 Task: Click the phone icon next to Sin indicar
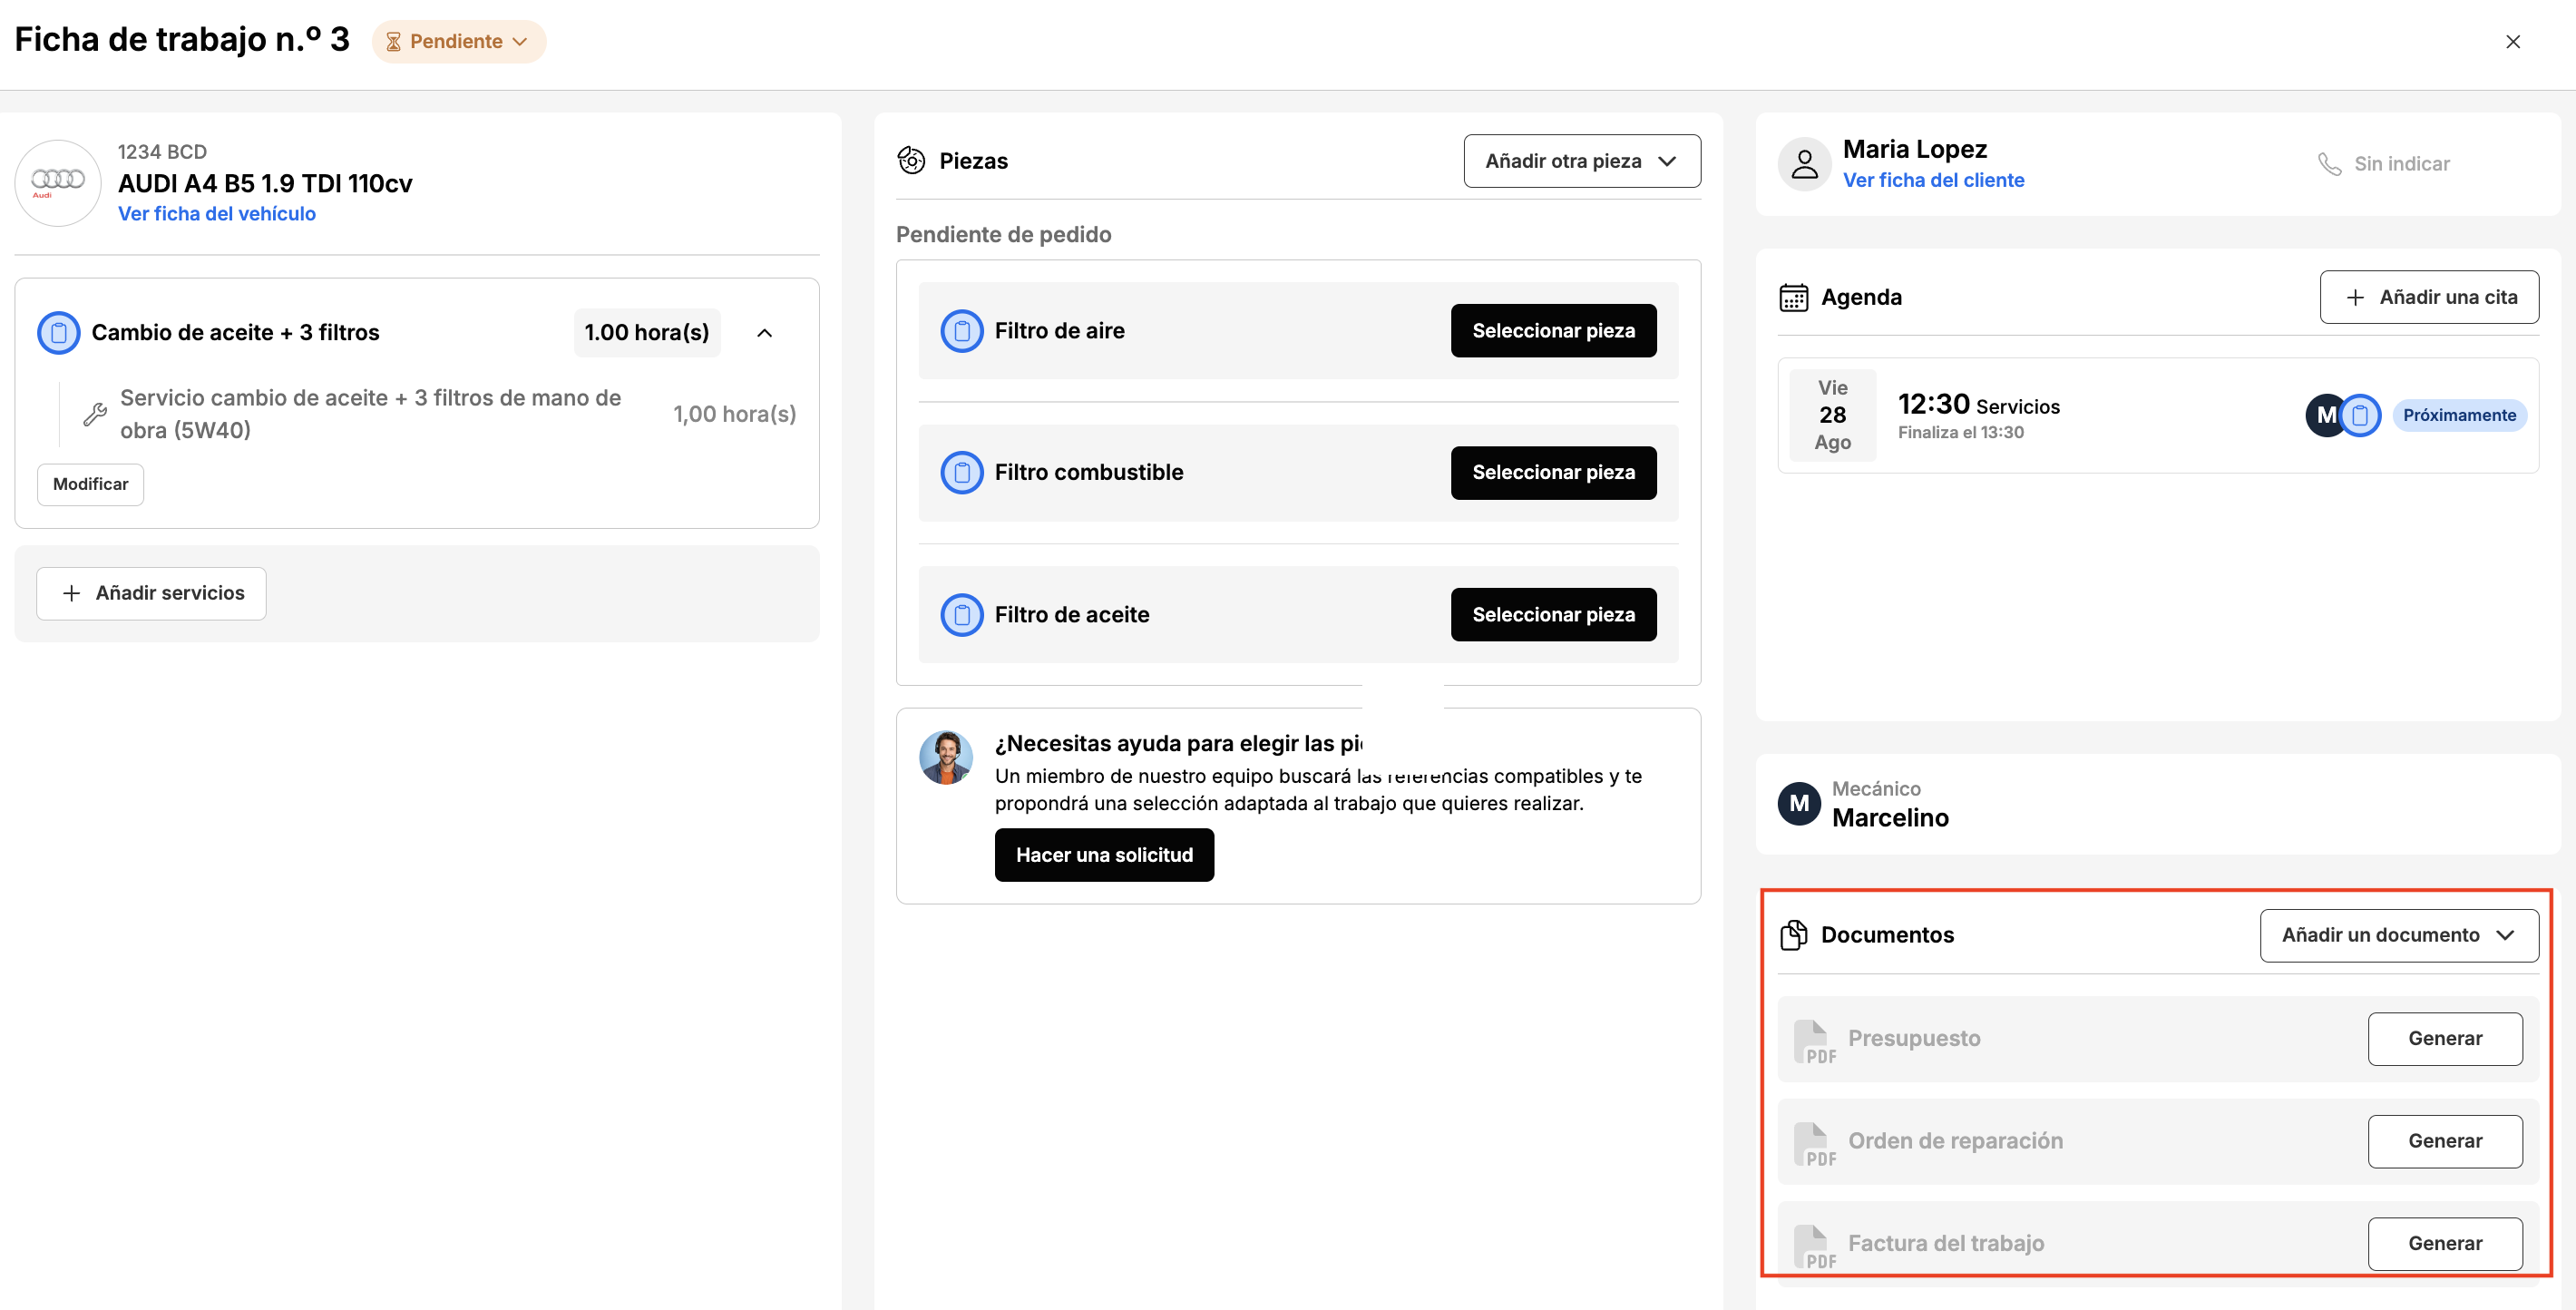click(2329, 164)
